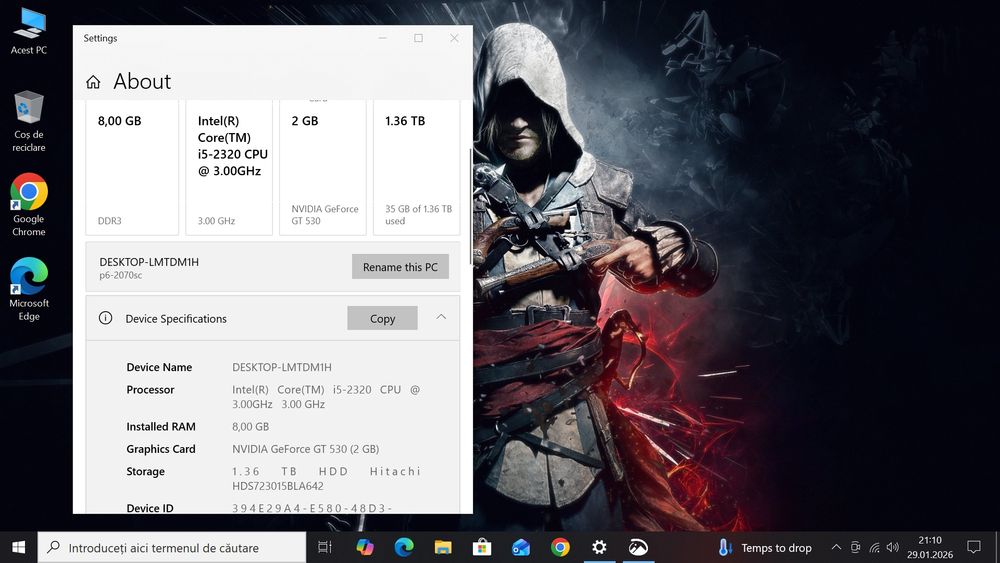Viewport: 1000px width, 563px height.
Task: Select the 2 GB NVIDIA GeForce card
Action: (x=323, y=168)
